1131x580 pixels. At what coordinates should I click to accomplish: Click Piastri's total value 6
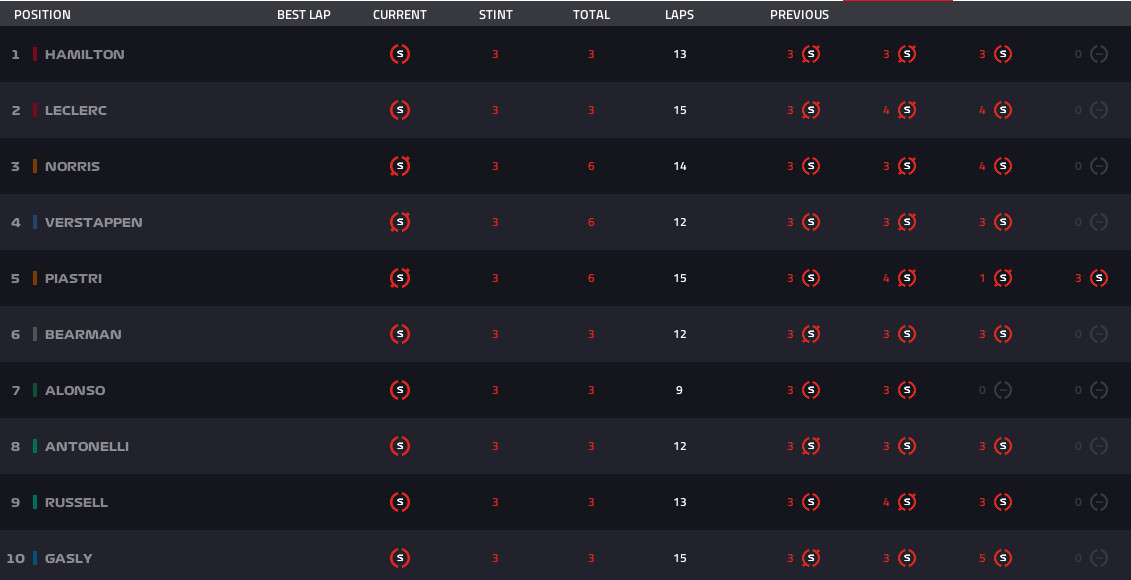(591, 278)
